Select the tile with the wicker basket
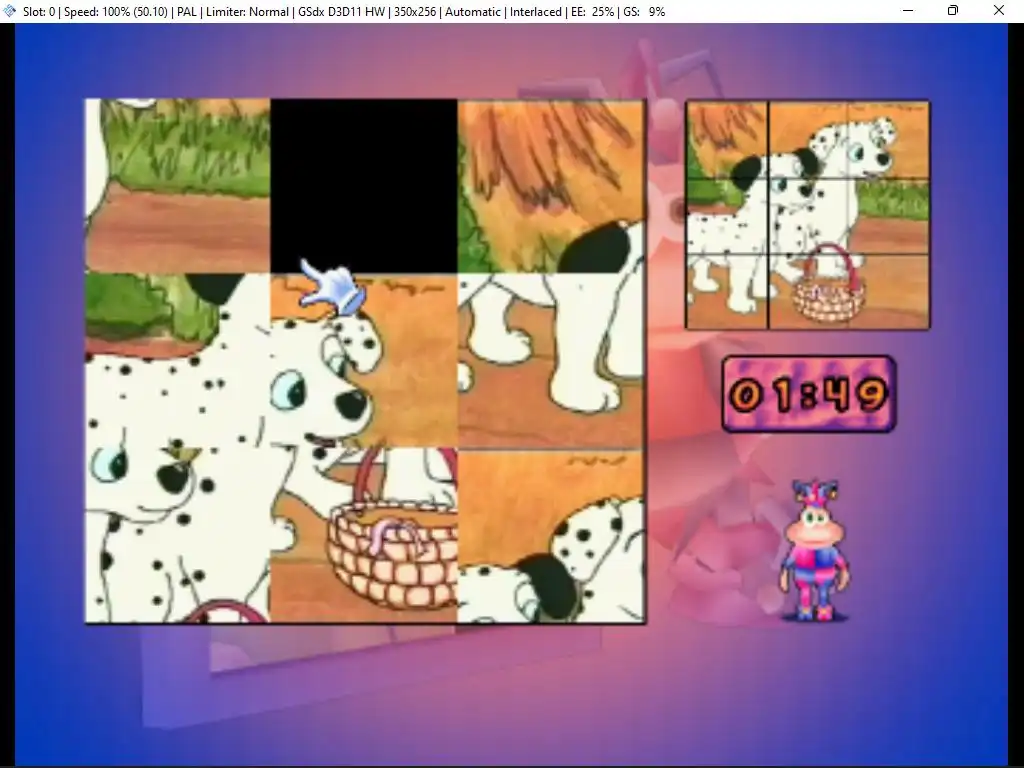1024x768 pixels. point(364,536)
